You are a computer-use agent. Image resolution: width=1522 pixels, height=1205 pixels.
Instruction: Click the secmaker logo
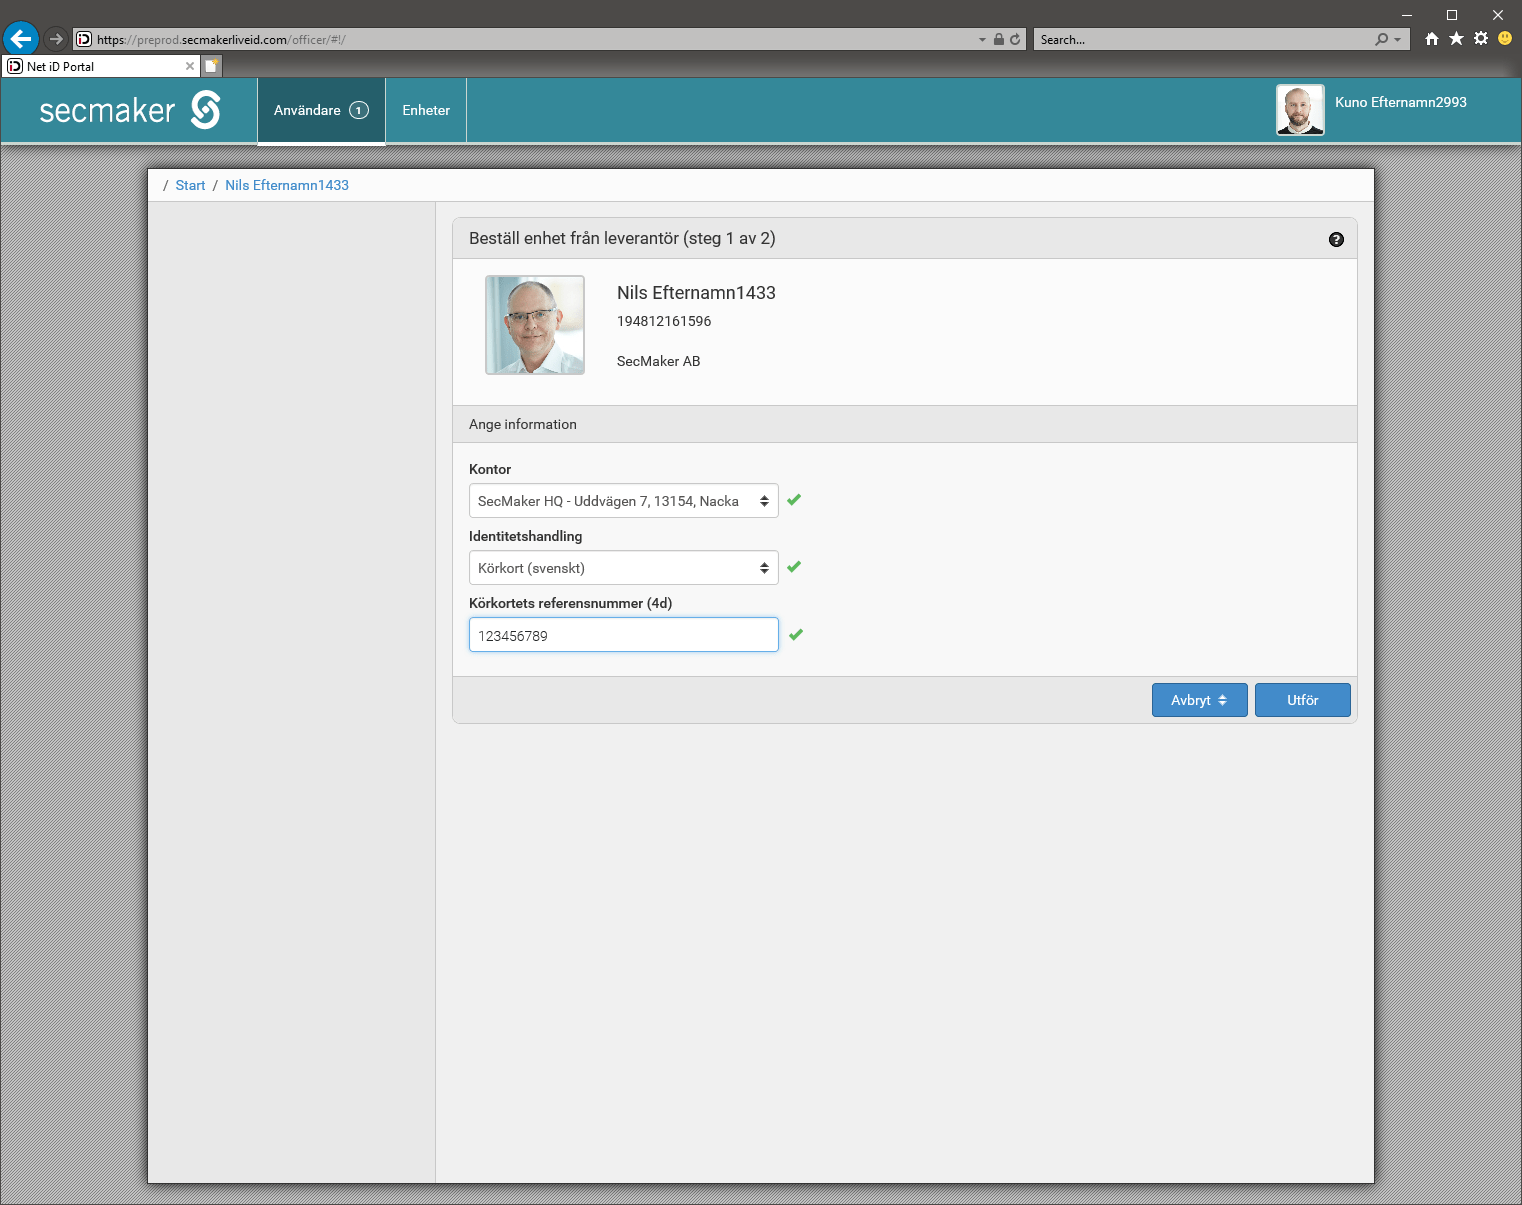[130, 110]
